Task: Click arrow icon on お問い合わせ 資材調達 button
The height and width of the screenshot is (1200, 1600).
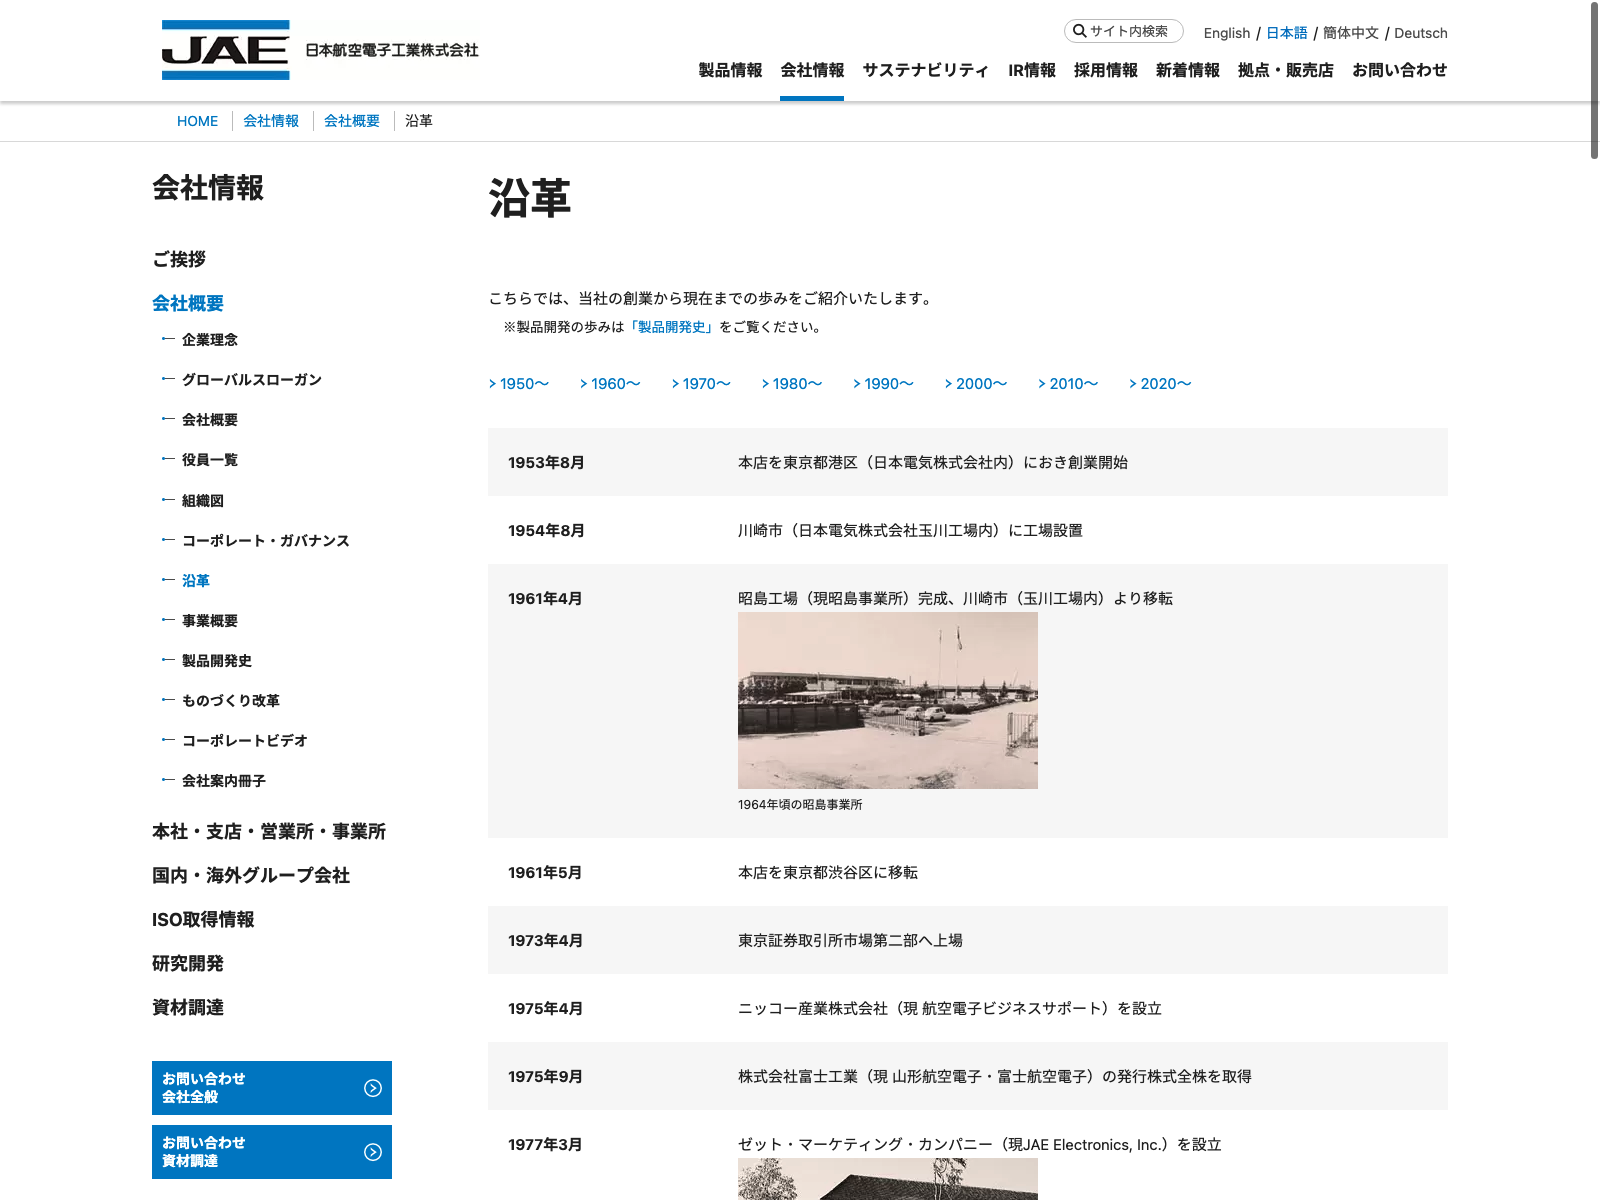Action: click(x=373, y=1152)
